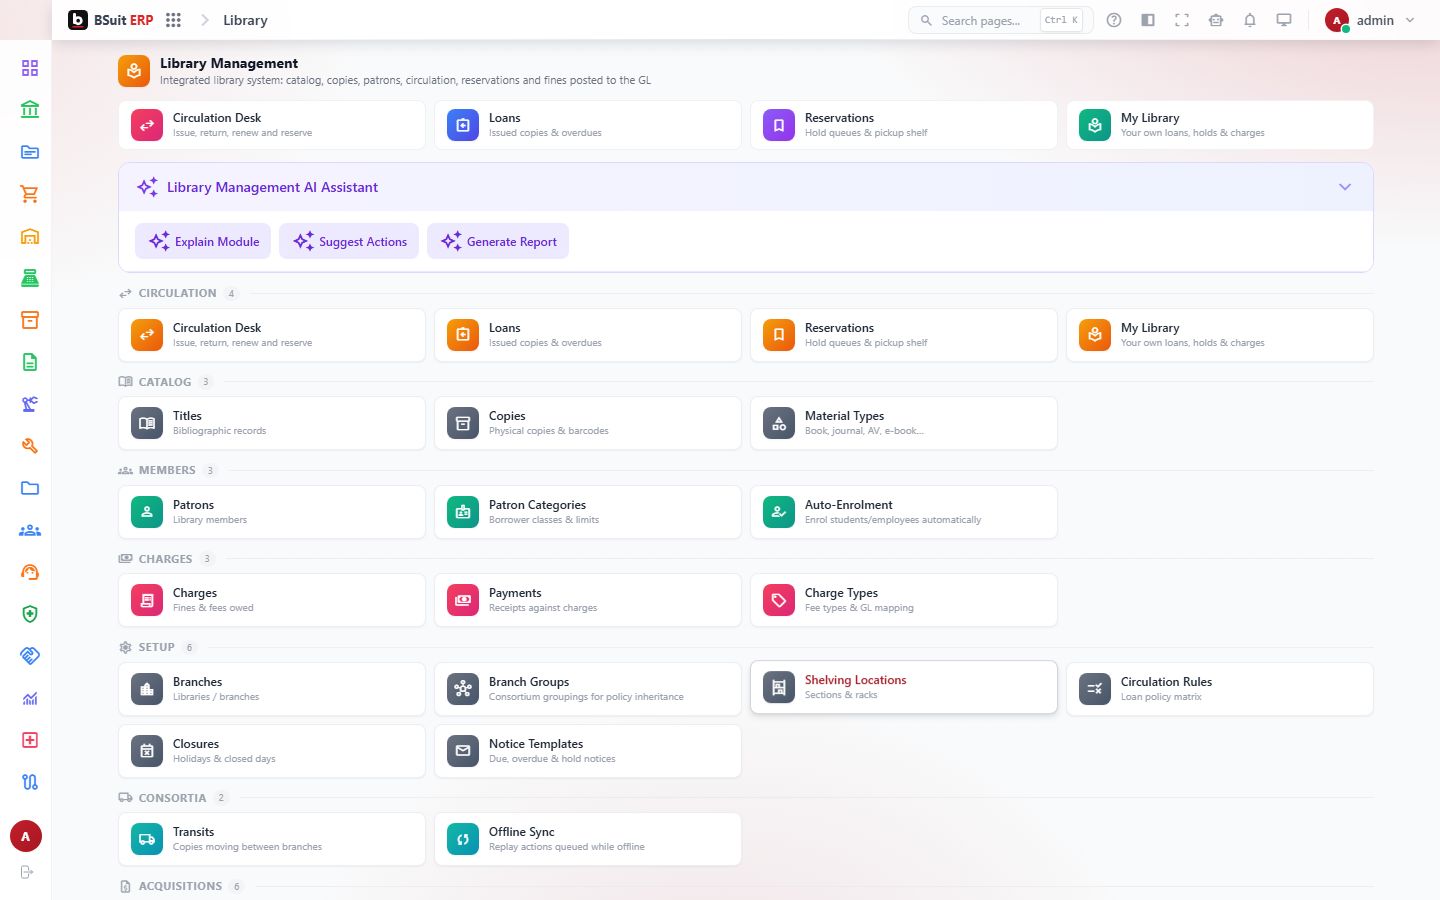Open the shopping cart icon in sidebar

click(30, 194)
